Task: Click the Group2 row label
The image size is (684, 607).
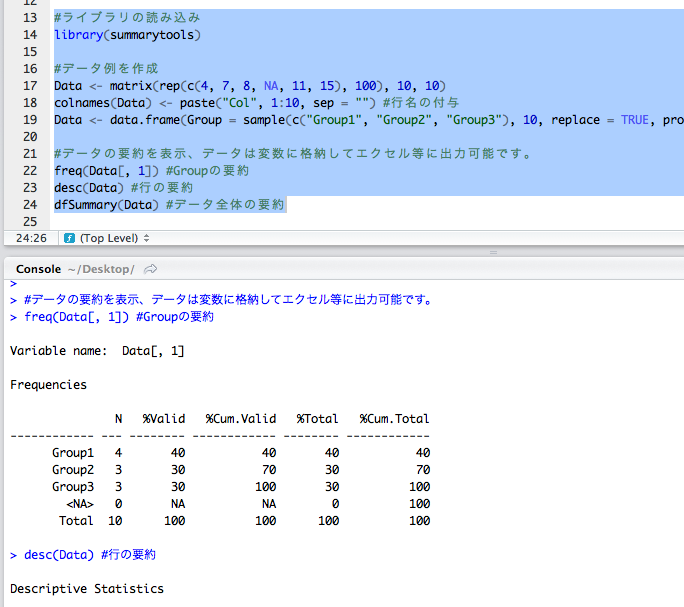Action: tap(73, 470)
